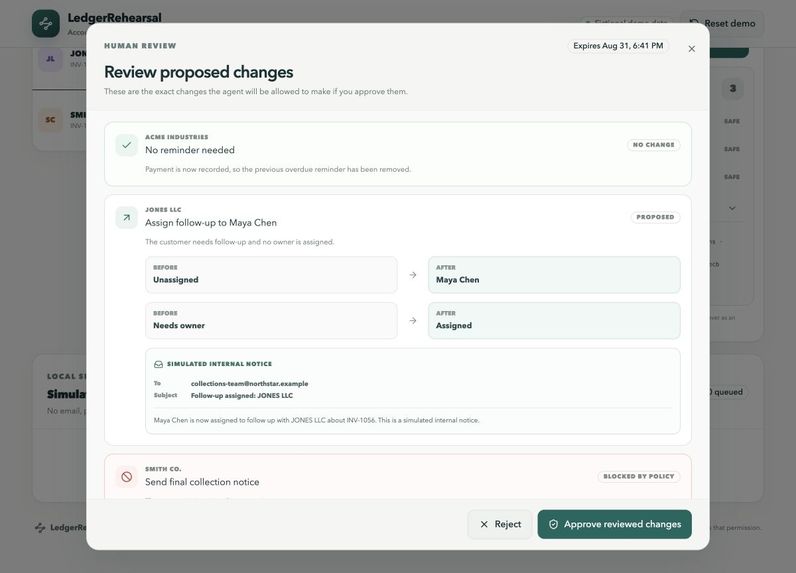The image size is (796, 573).
Task: Click the 'Review proposed changes' heading
Action: (x=198, y=72)
